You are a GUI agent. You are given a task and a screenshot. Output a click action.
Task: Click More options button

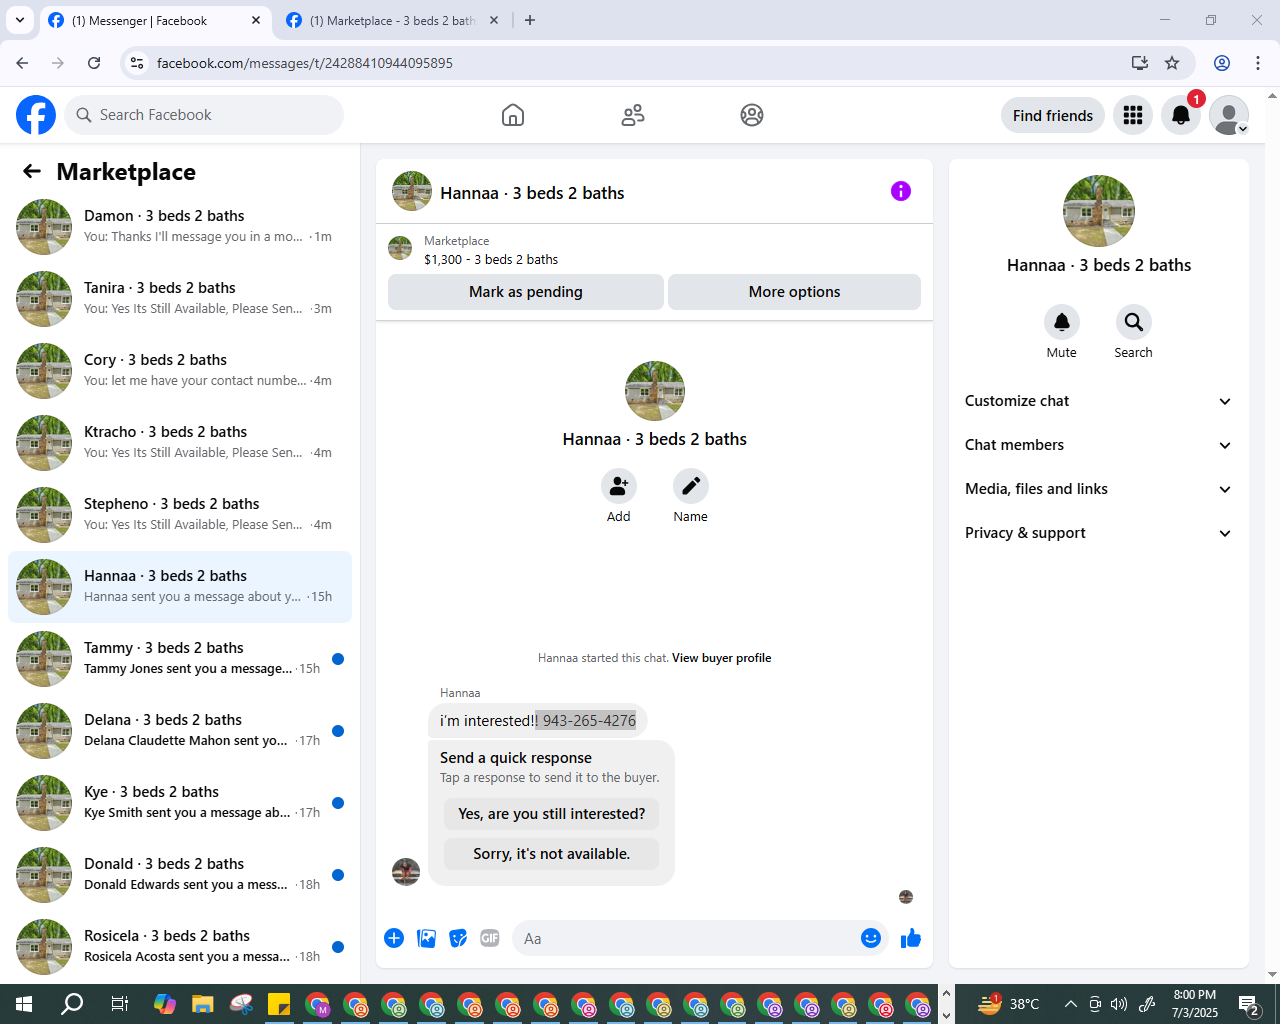point(795,292)
